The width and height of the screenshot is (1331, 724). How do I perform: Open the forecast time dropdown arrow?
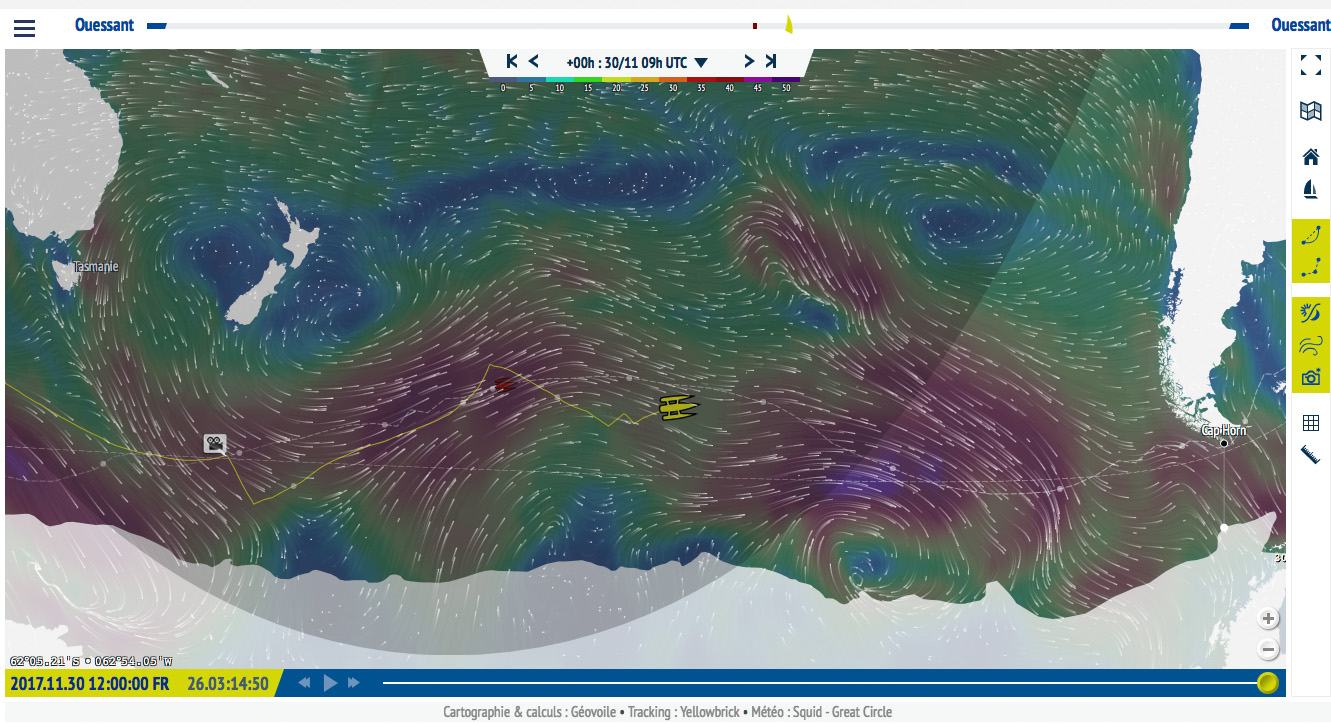coord(701,62)
